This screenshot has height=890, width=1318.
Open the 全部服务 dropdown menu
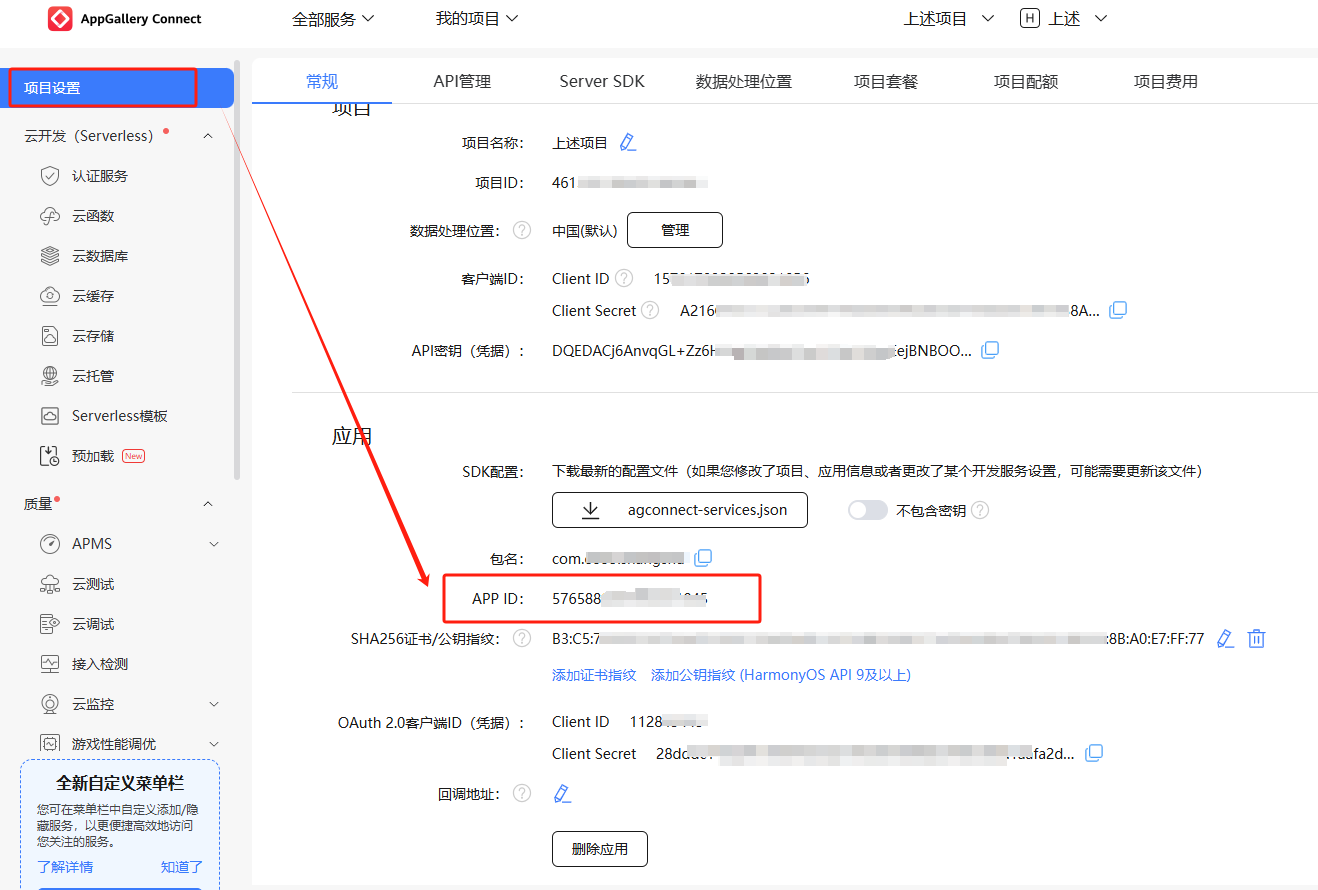tap(333, 19)
